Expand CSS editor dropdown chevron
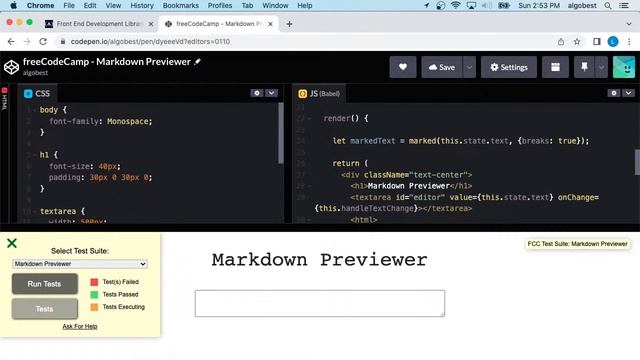This screenshot has height=360, width=640. point(271,93)
